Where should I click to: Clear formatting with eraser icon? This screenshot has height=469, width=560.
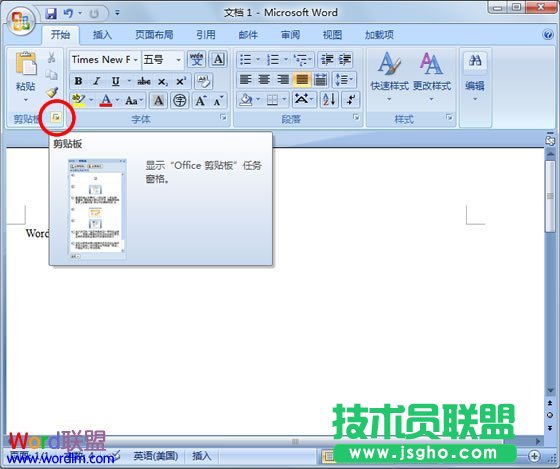[x=204, y=81]
